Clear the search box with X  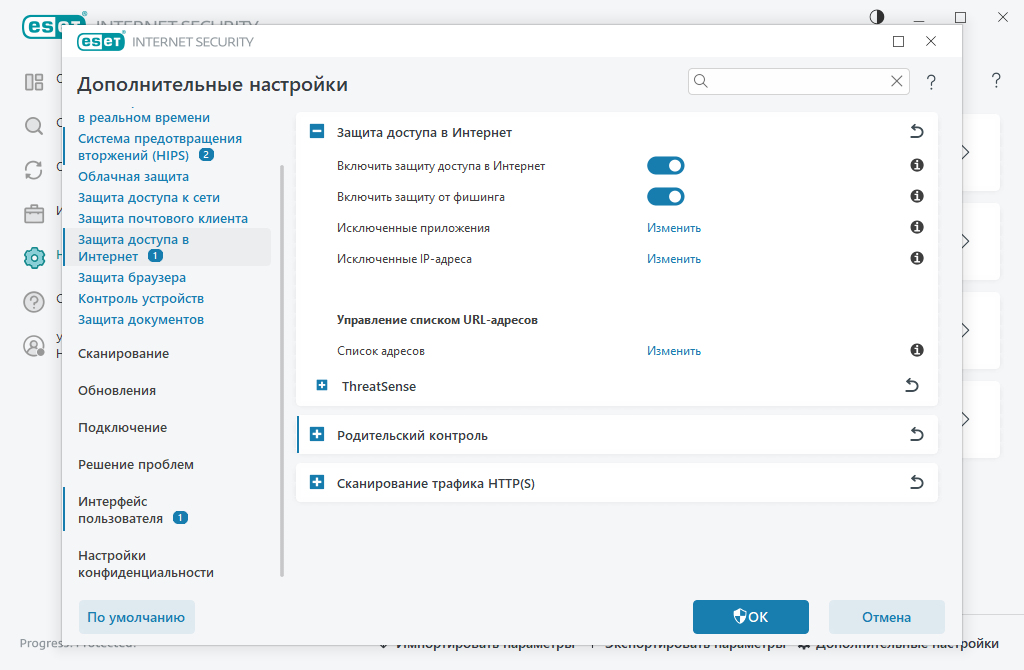click(897, 81)
